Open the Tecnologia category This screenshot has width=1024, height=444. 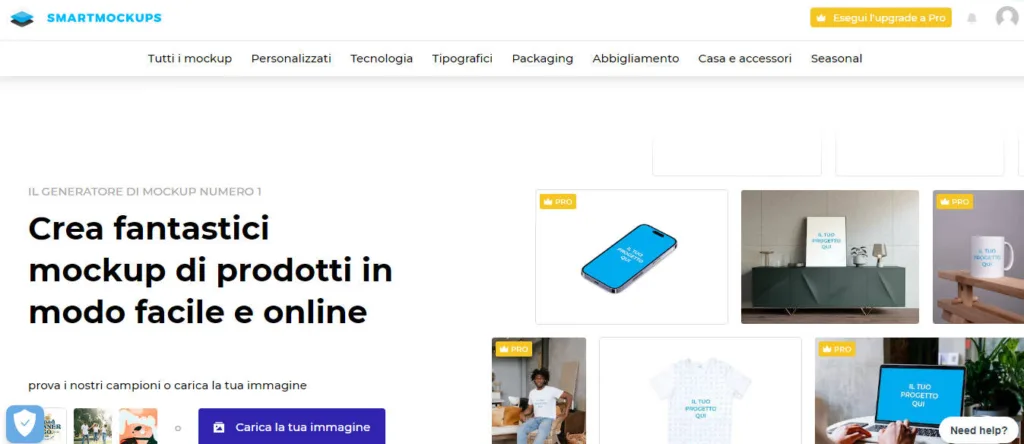(381, 59)
